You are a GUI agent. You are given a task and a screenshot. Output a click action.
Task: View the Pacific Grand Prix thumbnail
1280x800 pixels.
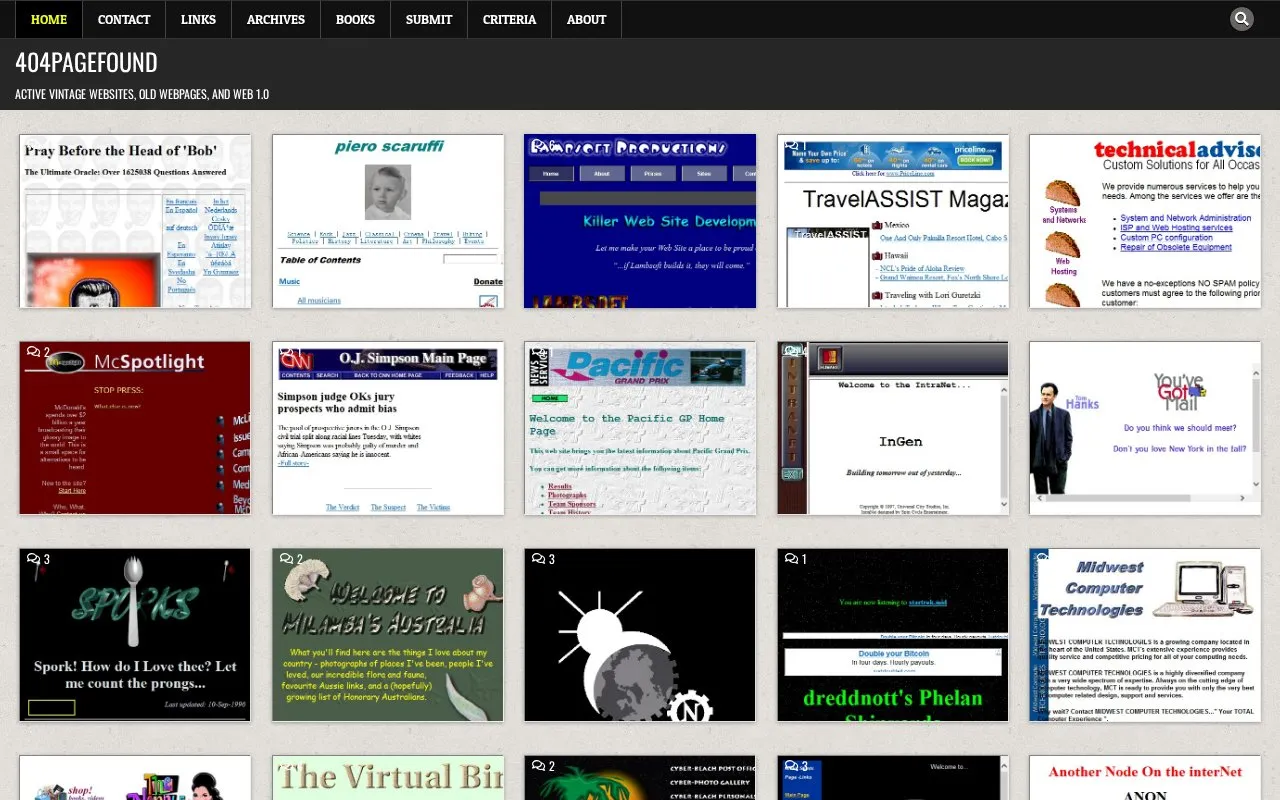[x=640, y=428]
